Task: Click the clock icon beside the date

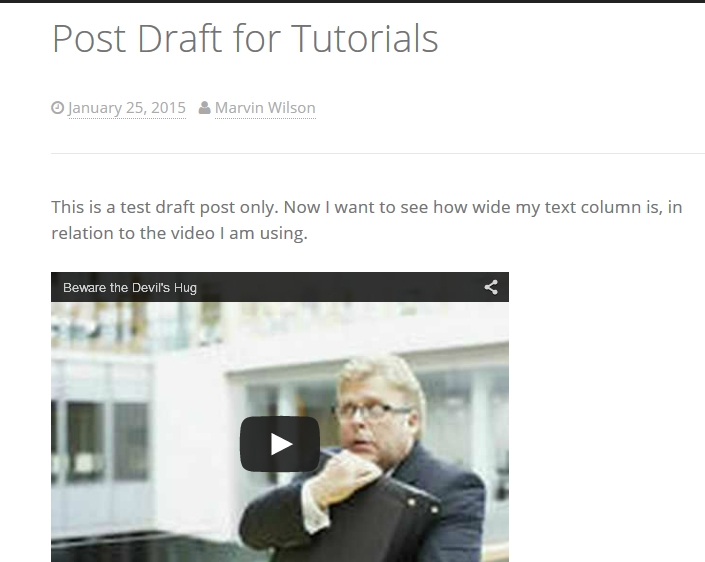Action: (57, 107)
